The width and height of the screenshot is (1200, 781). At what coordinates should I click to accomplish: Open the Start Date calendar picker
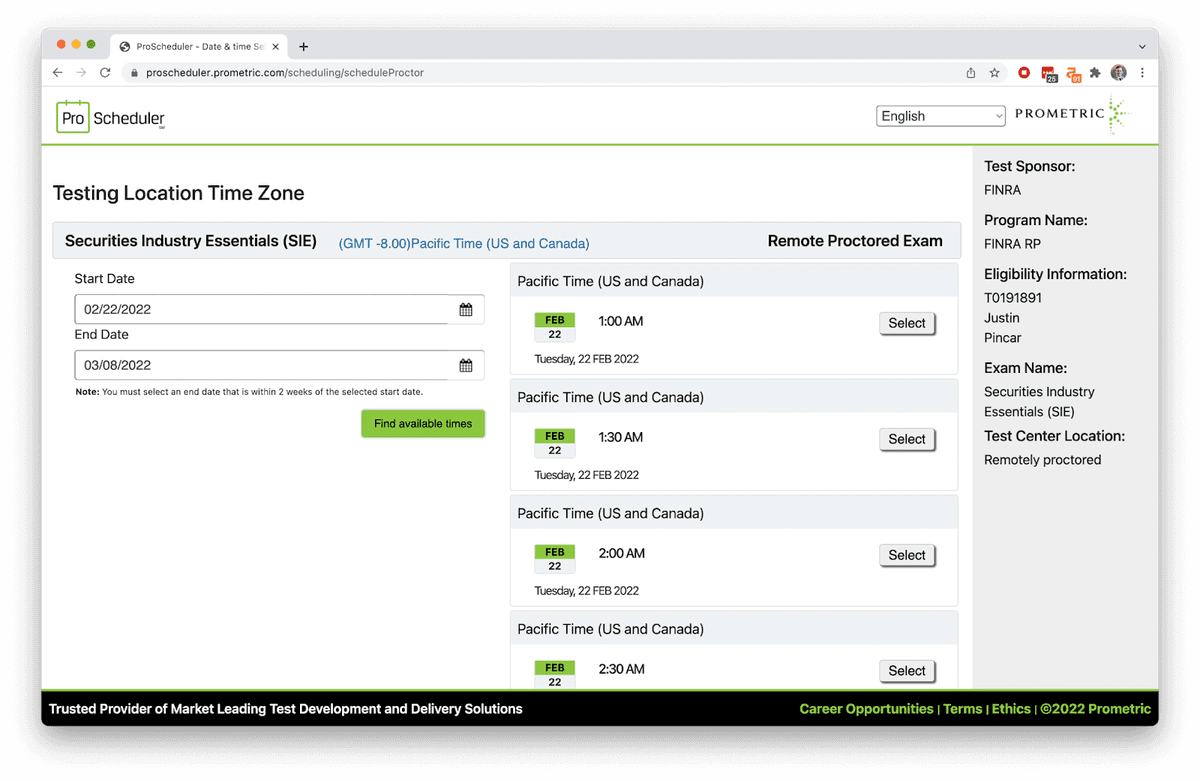[466, 310]
